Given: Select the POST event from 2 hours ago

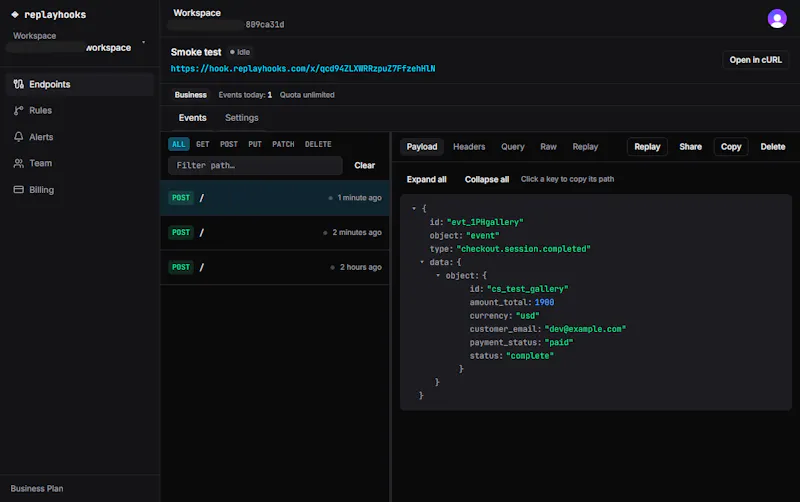Looking at the screenshot, I should pyautogui.click(x=275, y=267).
